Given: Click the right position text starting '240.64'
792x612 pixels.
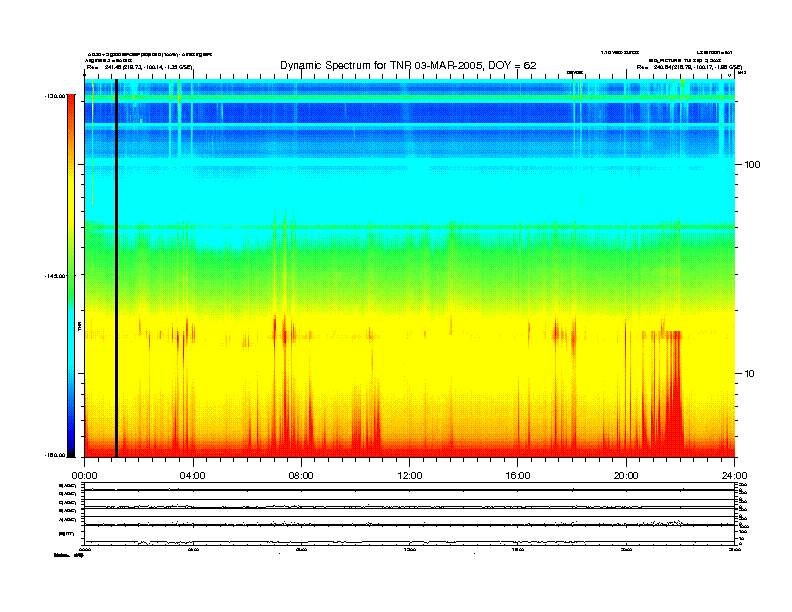Looking at the screenshot, I should click(x=698, y=67).
